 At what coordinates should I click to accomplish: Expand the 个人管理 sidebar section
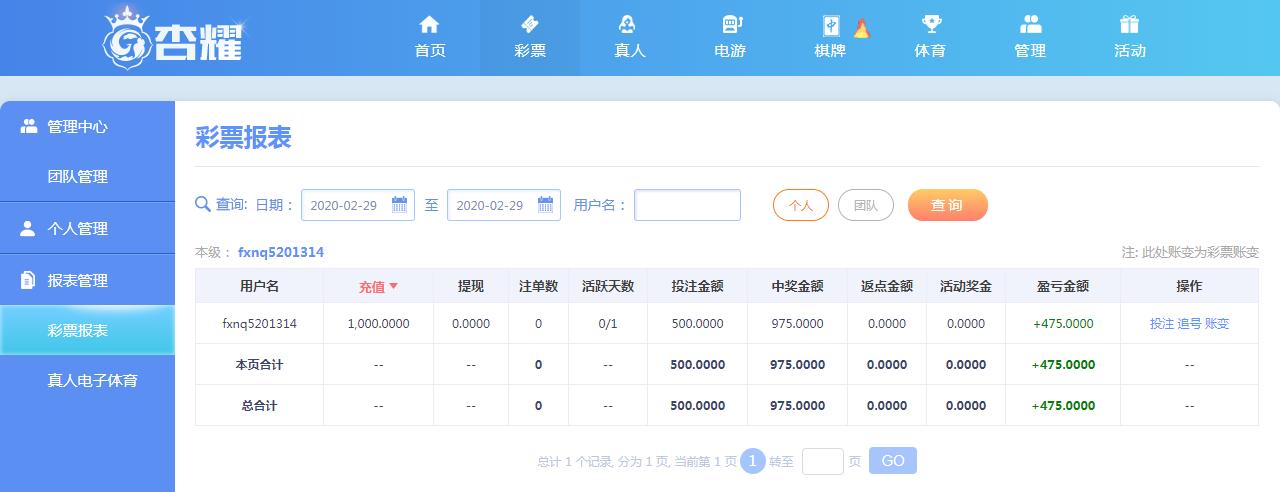pyautogui.click(x=77, y=229)
